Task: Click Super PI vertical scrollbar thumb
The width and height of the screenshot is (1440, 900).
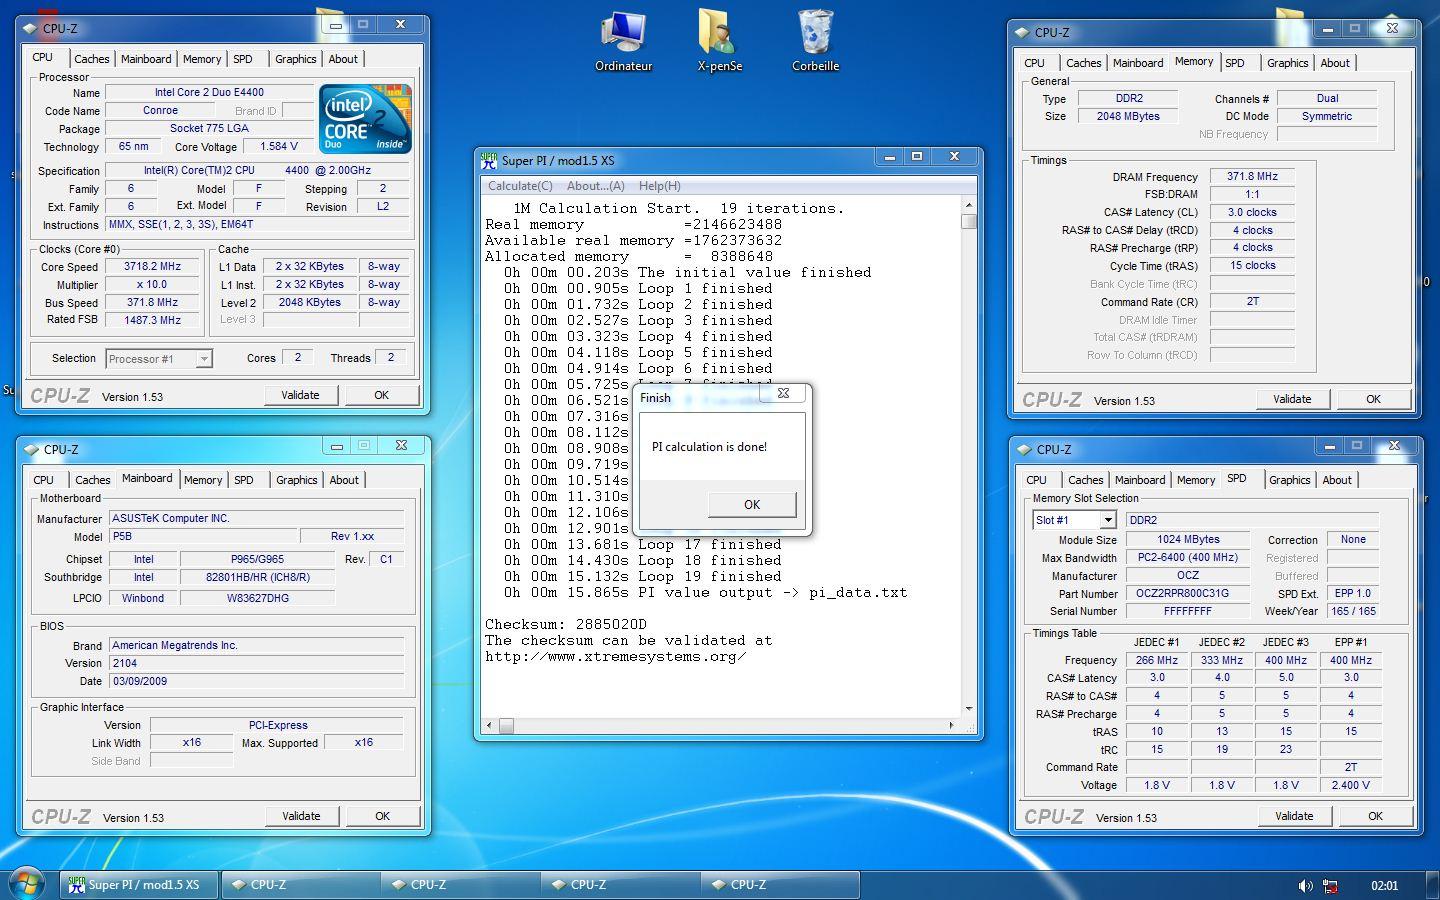Action: point(969,221)
